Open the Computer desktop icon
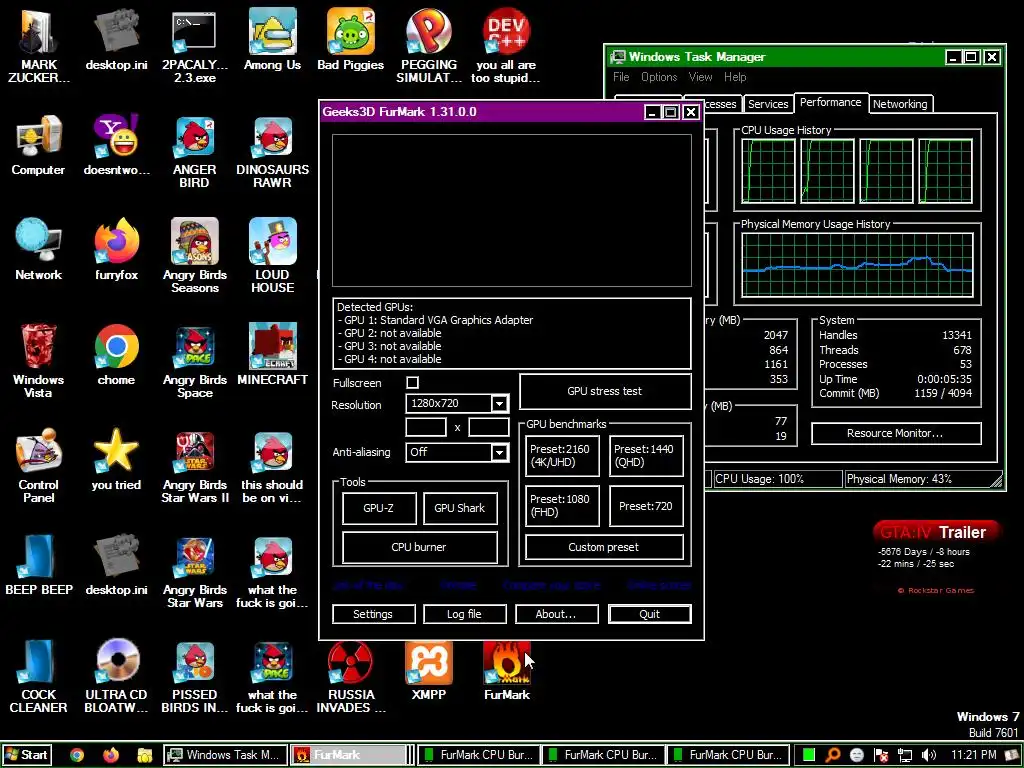This screenshot has width=1024, height=768. click(x=38, y=145)
